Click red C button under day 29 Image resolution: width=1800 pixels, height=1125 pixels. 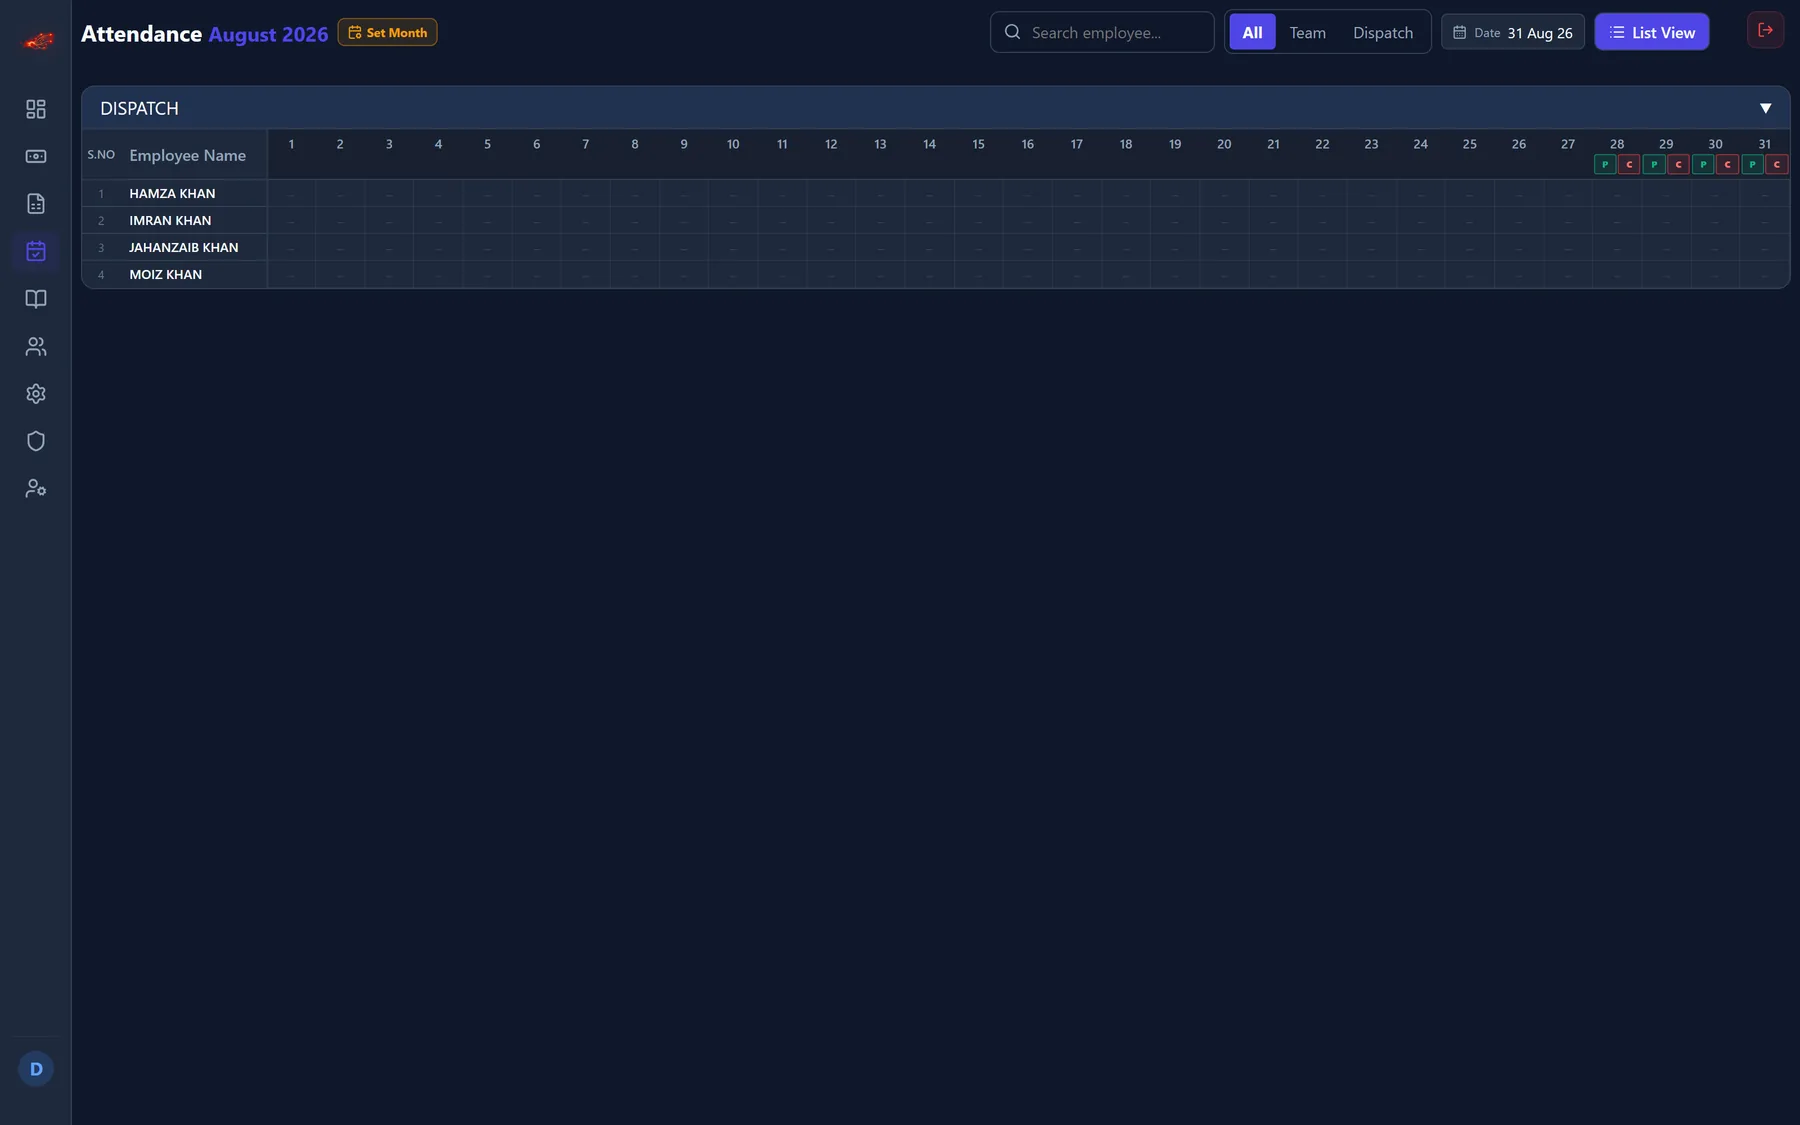(1678, 164)
